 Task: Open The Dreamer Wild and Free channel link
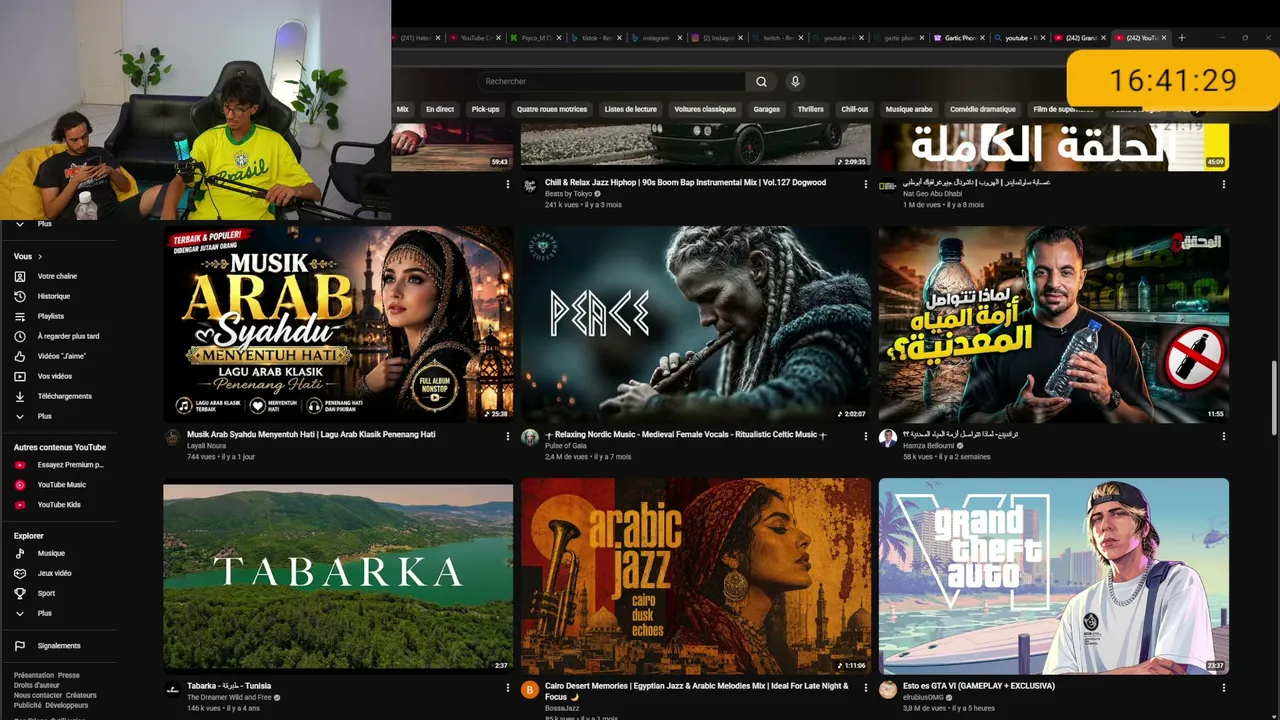229,697
